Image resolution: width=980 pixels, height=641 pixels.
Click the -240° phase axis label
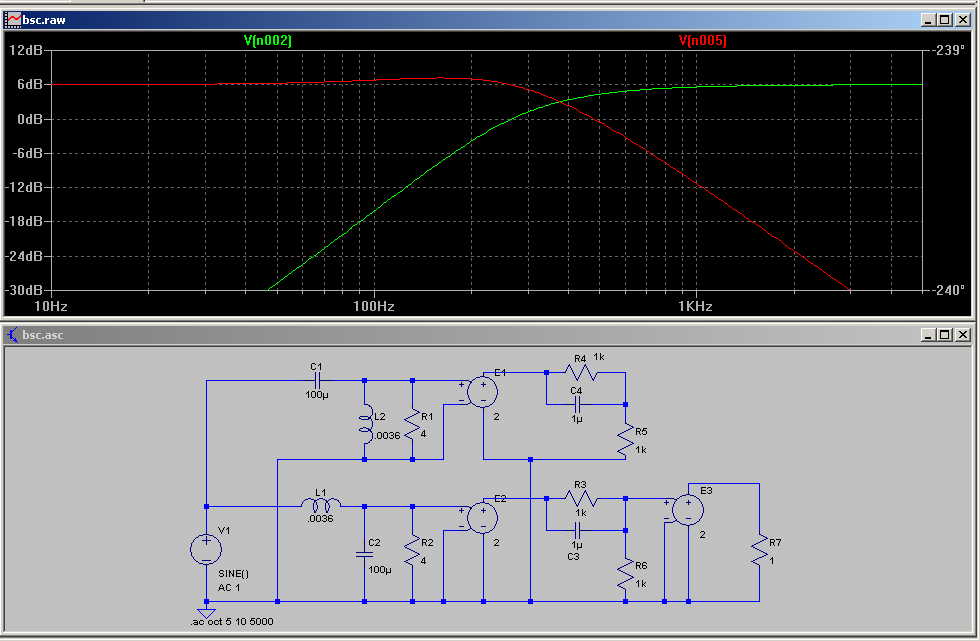click(948, 290)
